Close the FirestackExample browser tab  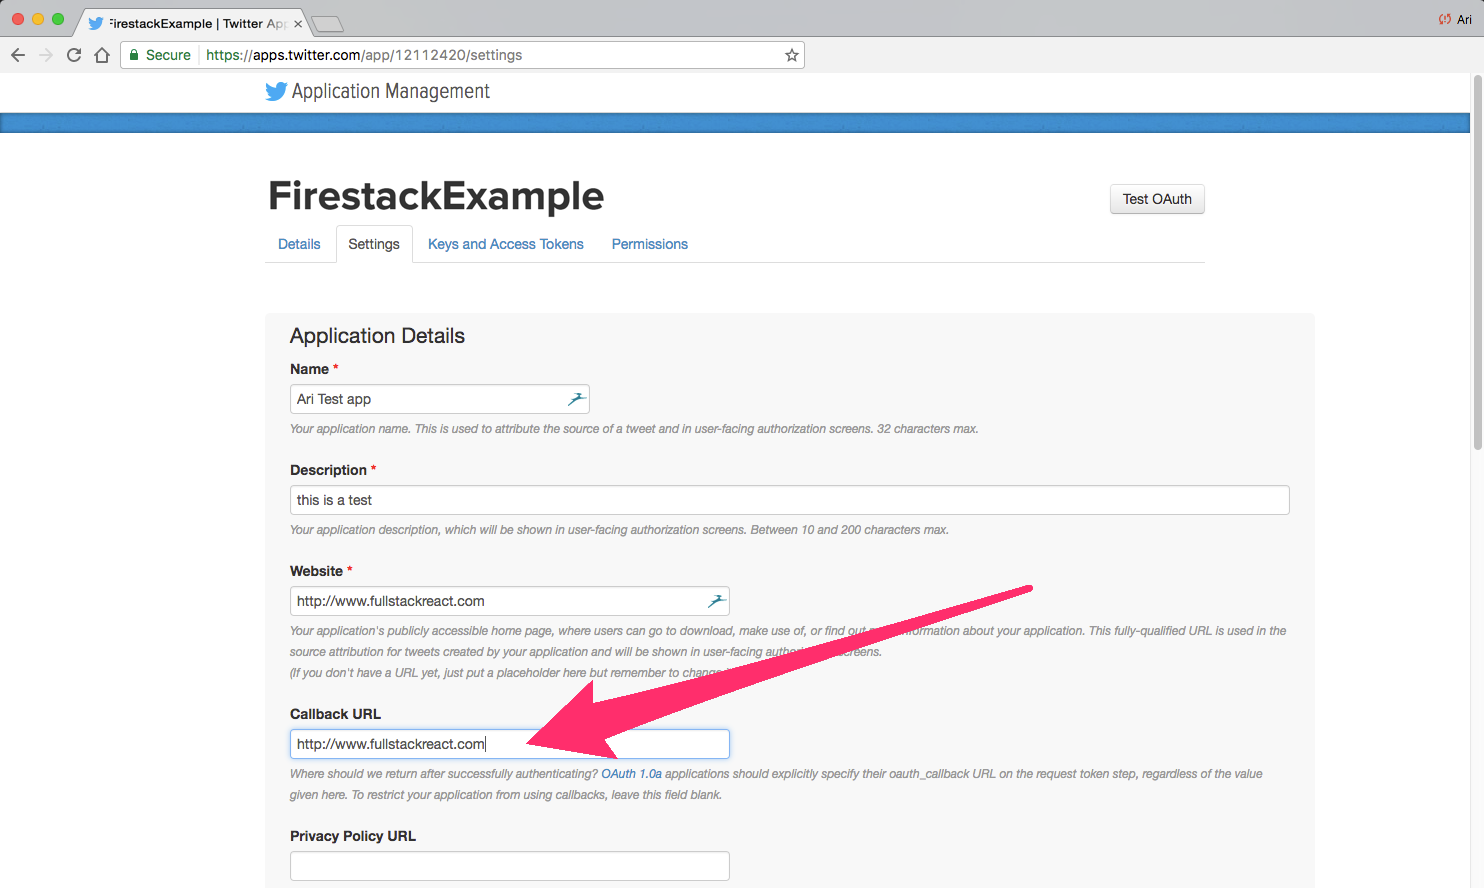click(298, 24)
